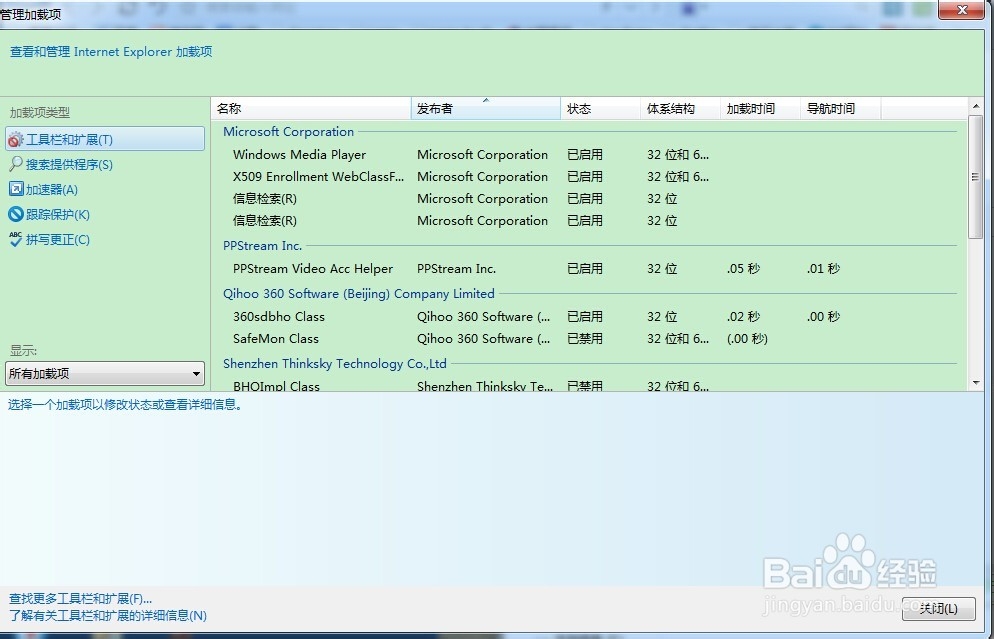The image size is (994, 639).
Task: Select the 工具栏和扩展 gear icon
Action: [x=14, y=139]
